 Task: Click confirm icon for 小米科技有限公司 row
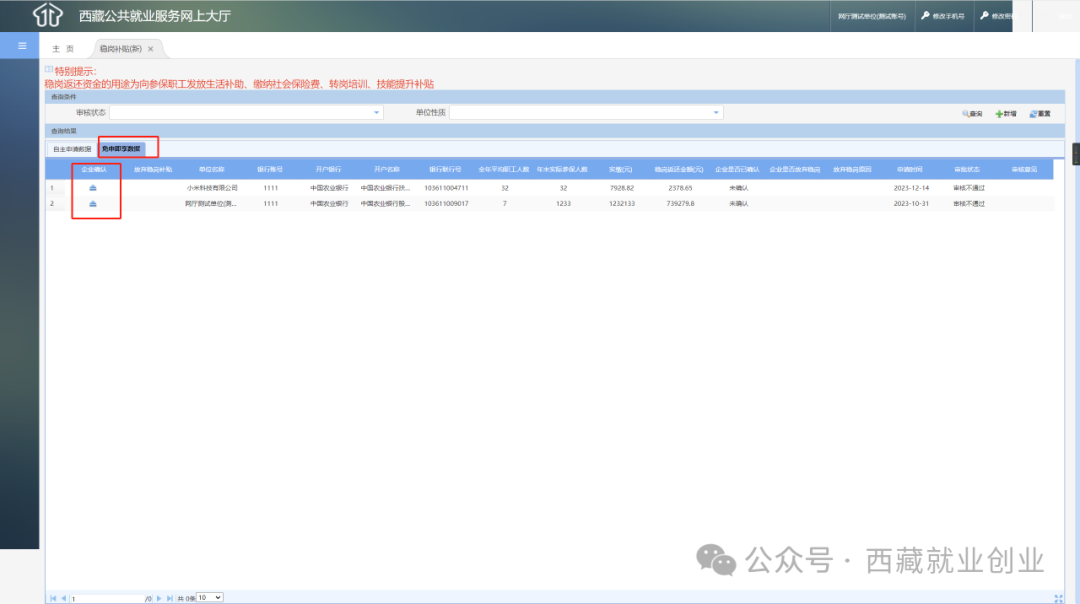[93, 187]
